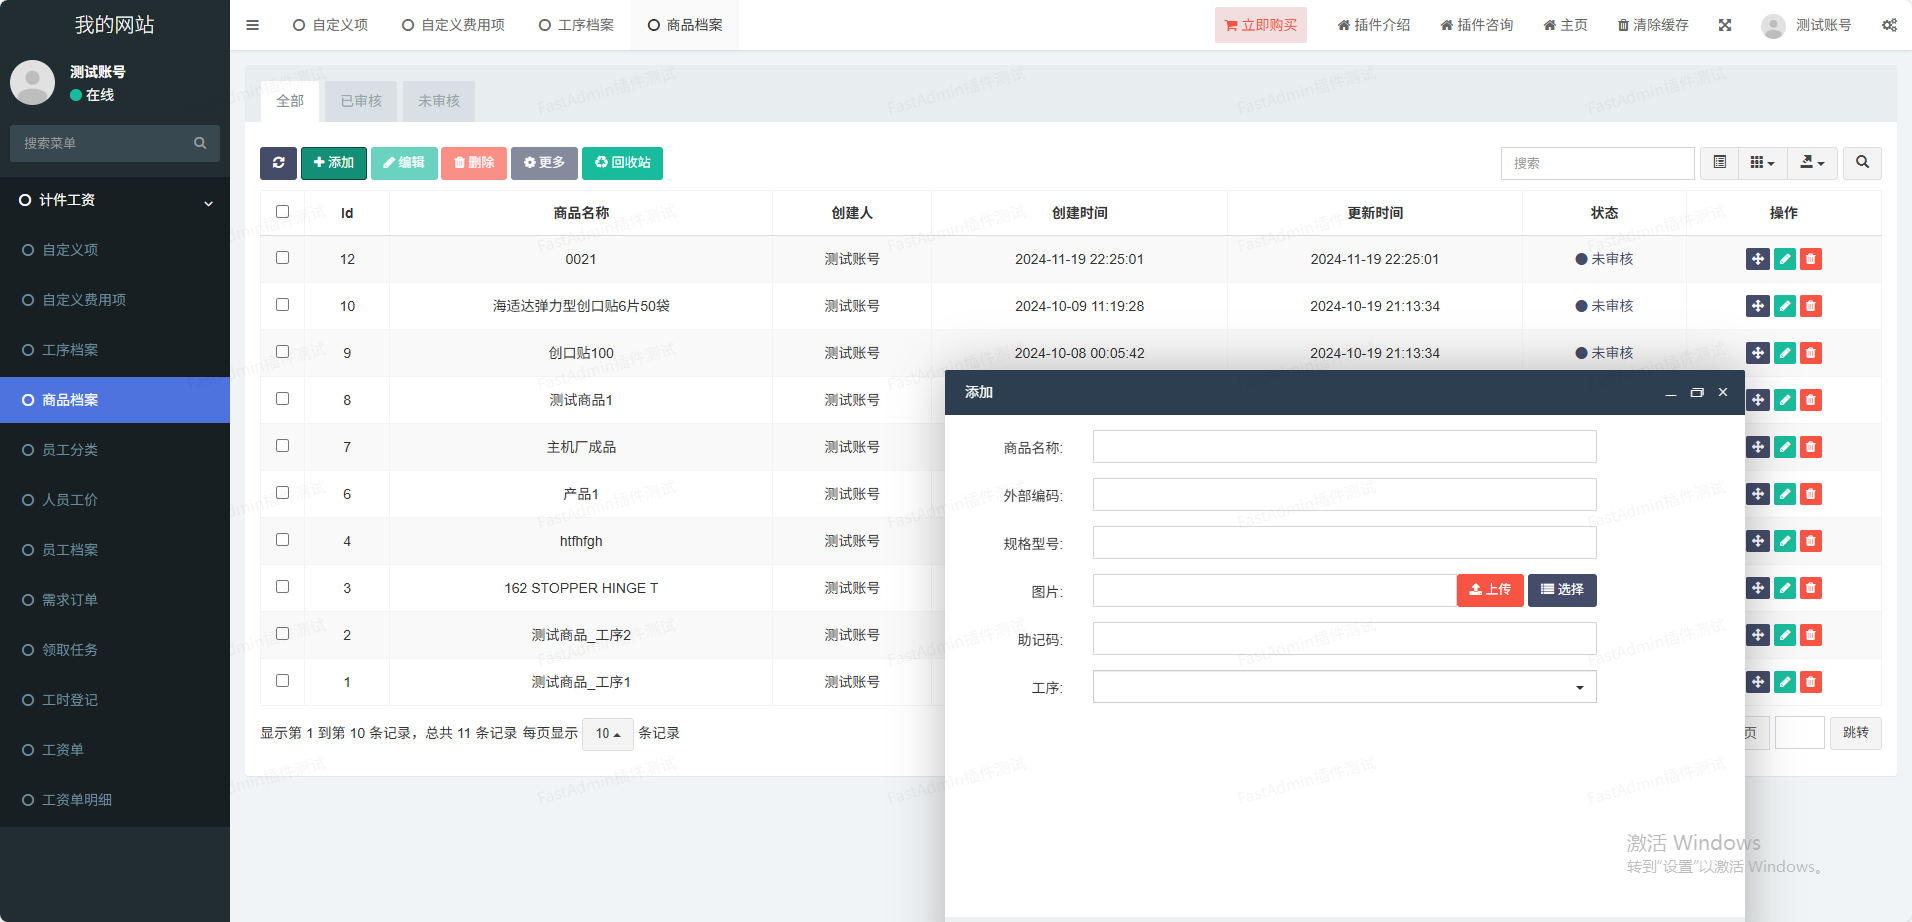Click green edit icon for row 10

click(1784, 306)
